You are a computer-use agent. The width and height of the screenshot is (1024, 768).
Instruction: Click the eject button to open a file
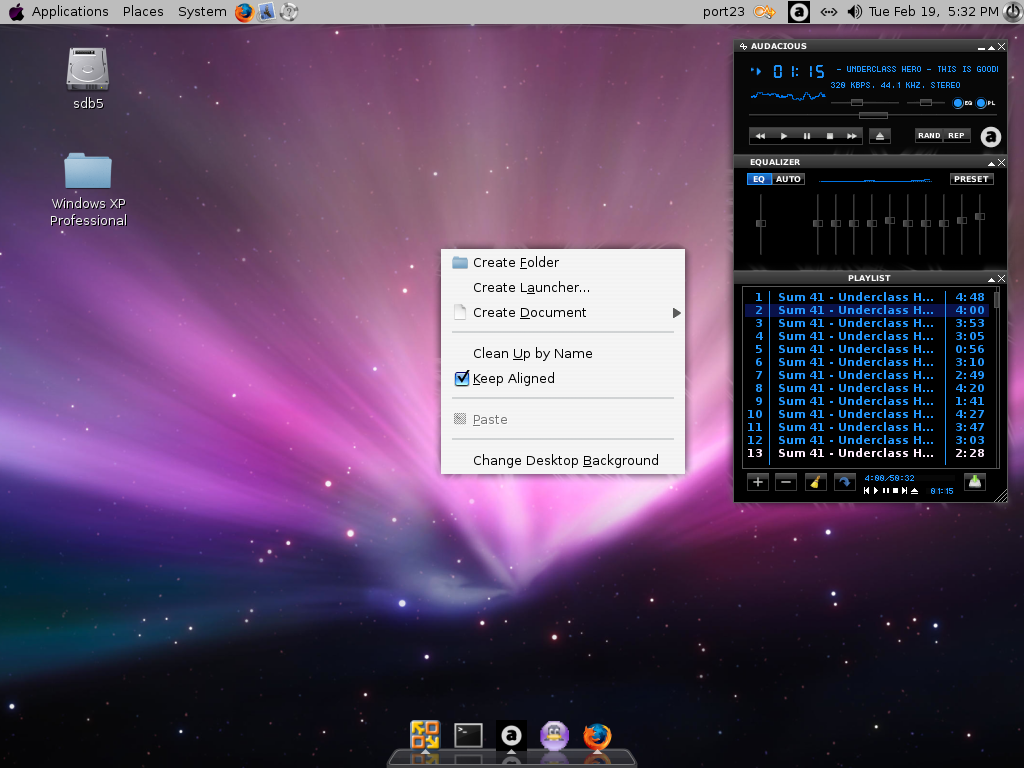[x=880, y=136]
